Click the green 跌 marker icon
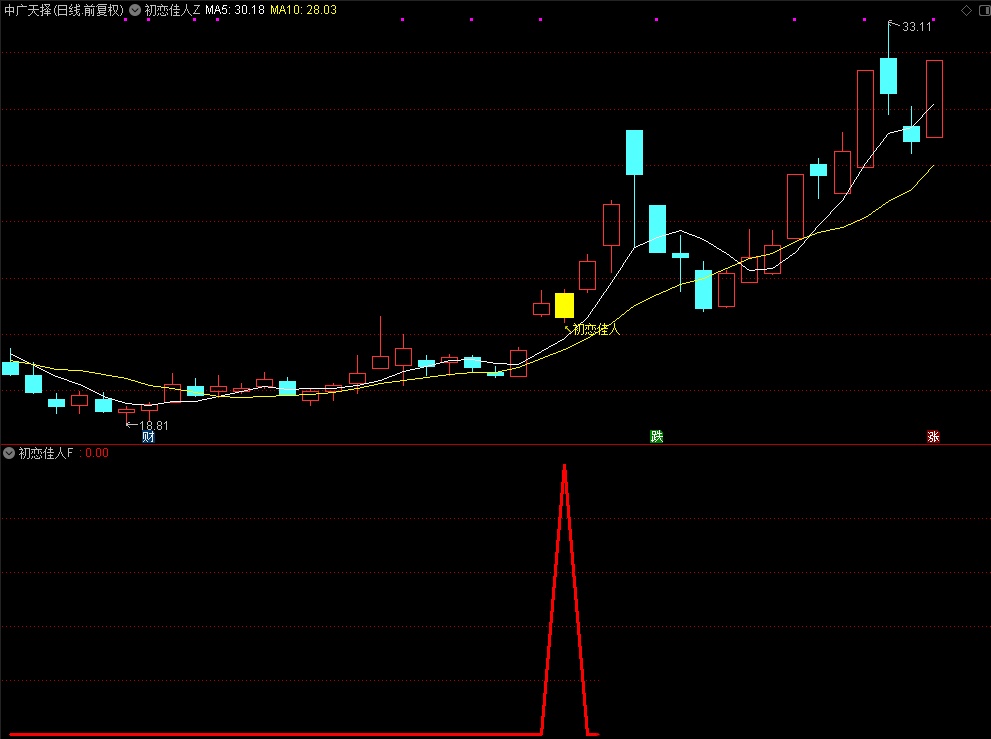Screen dimensions: 991x739 tap(656, 436)
